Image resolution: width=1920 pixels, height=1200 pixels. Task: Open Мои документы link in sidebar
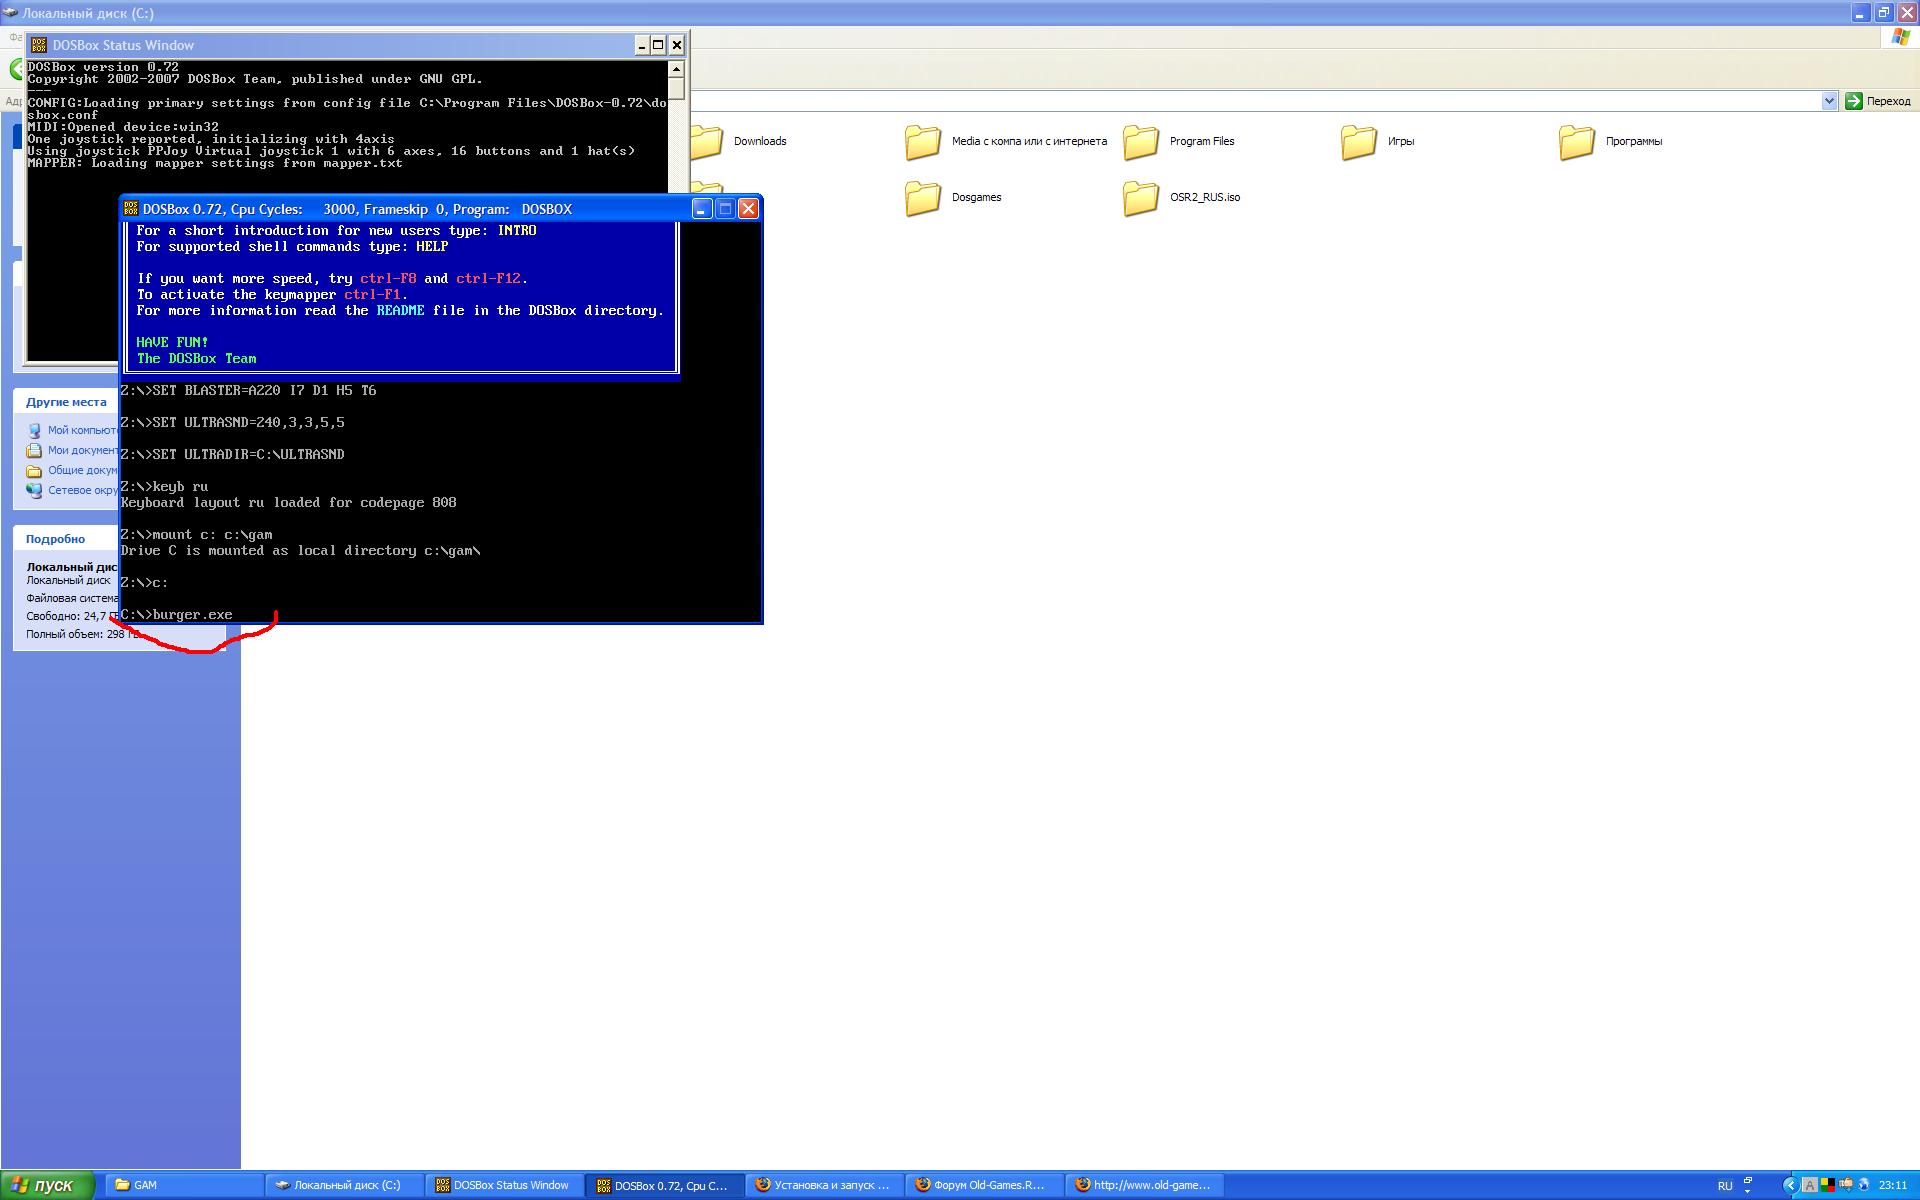(82, 450)
